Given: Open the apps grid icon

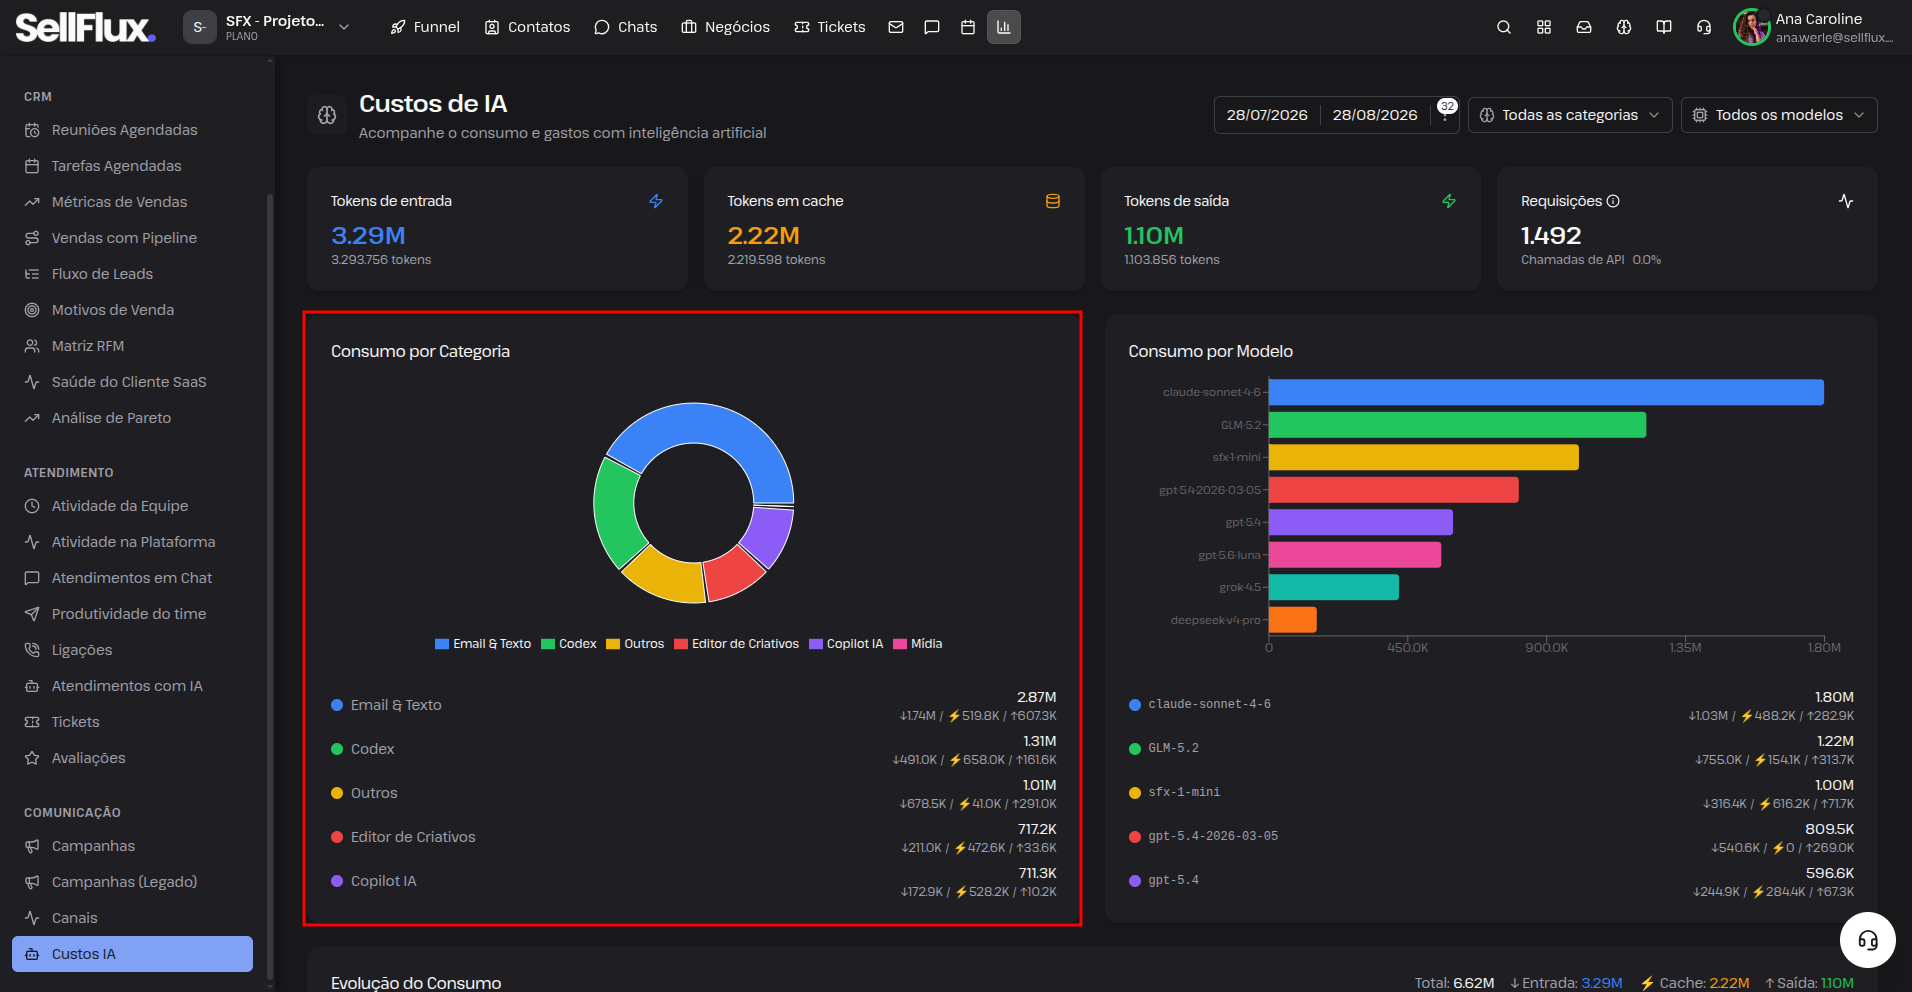Looking at the screenshot, I should [1544, 27].
